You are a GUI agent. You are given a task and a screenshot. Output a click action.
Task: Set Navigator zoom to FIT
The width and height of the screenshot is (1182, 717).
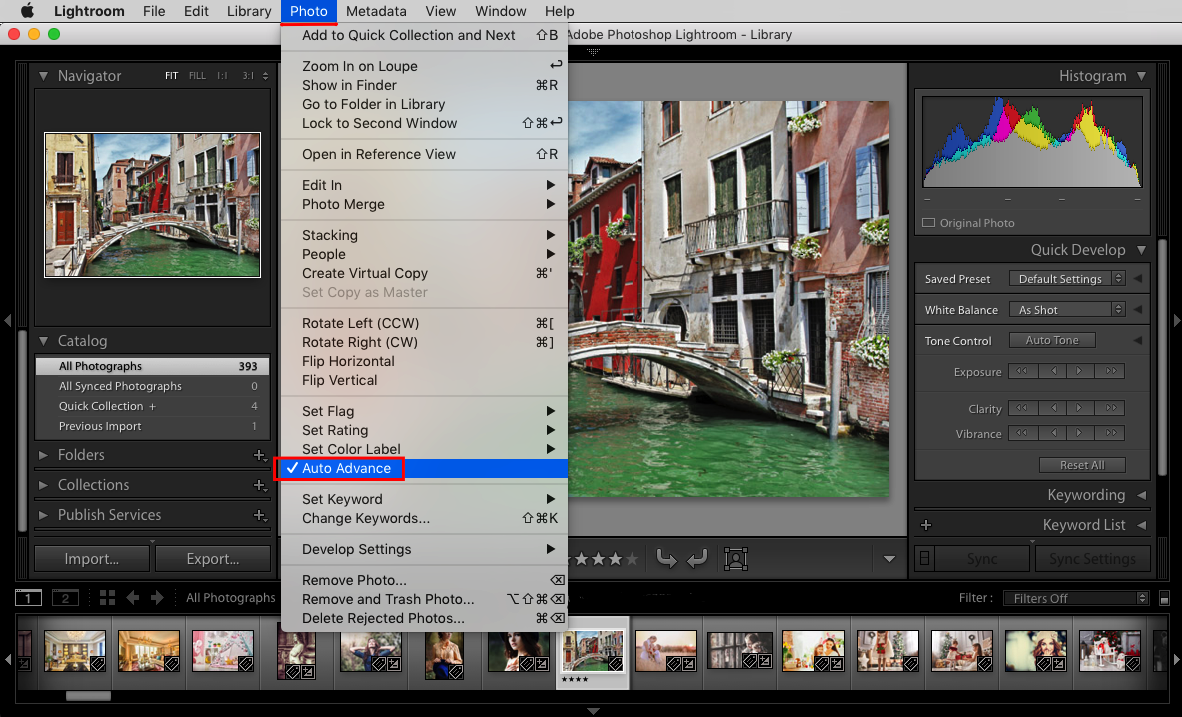pyautogui.click(x=172, y=76)
